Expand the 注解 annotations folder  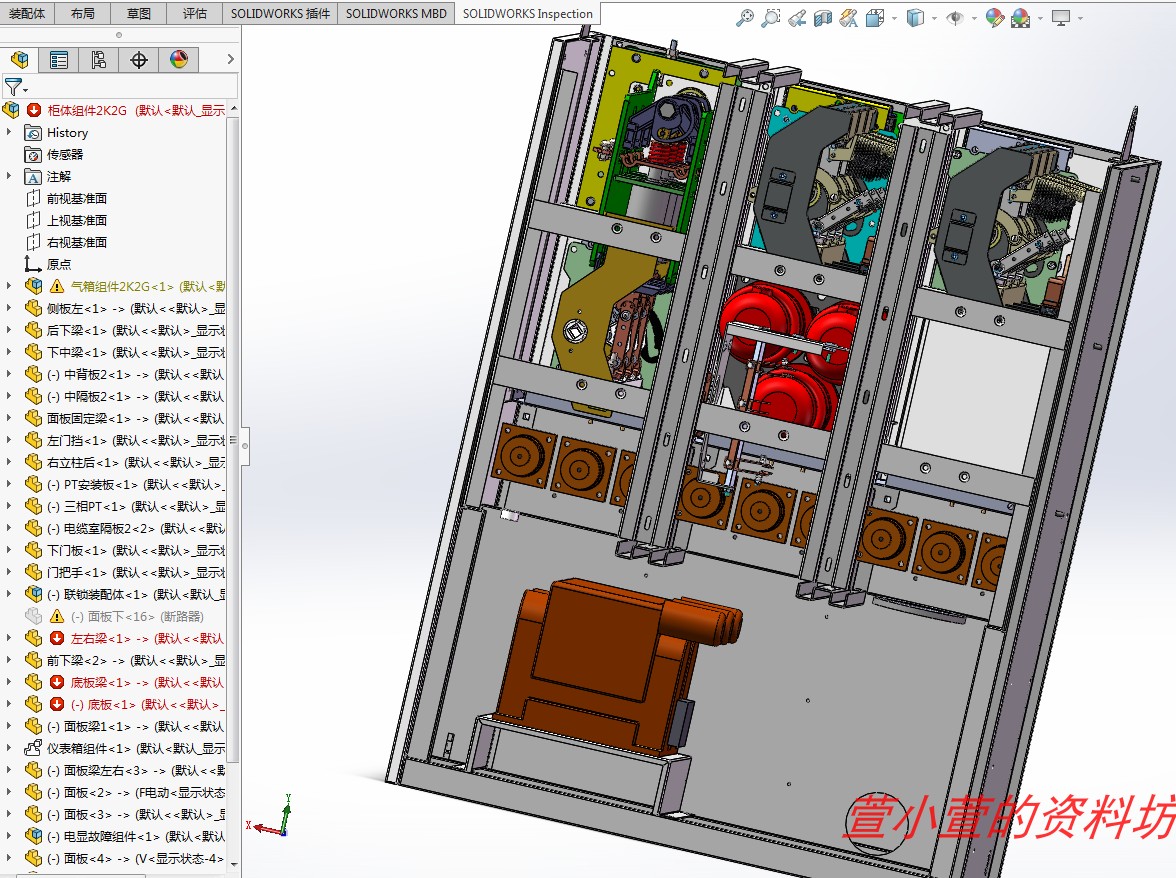[9, 176]
